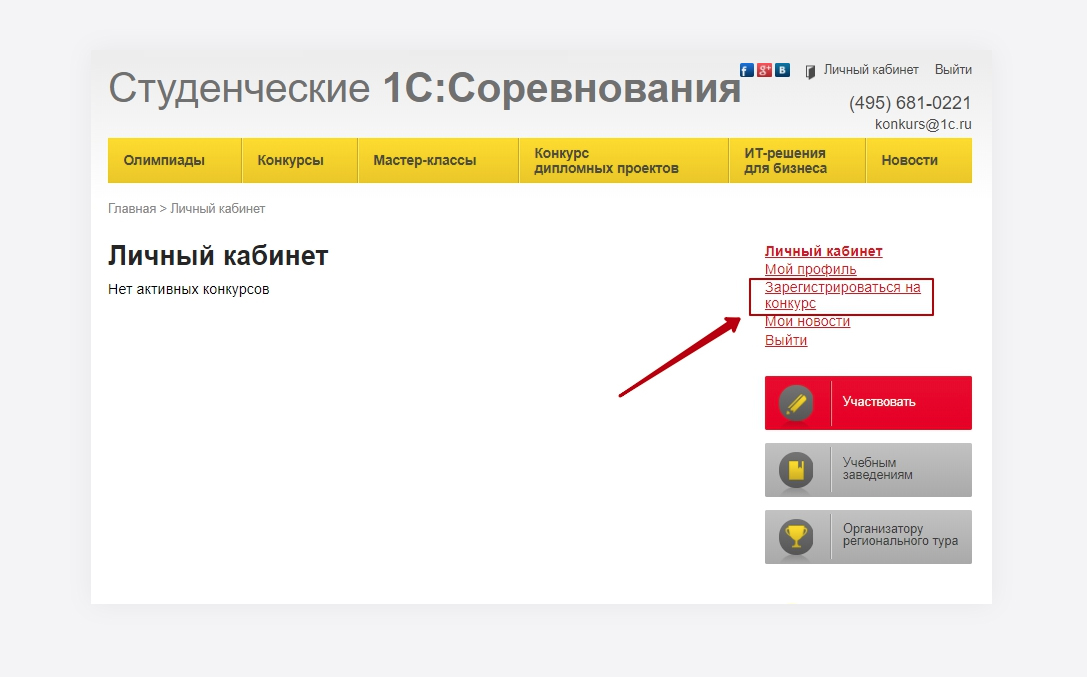Open the Facebook social icon

pos(746,70)
